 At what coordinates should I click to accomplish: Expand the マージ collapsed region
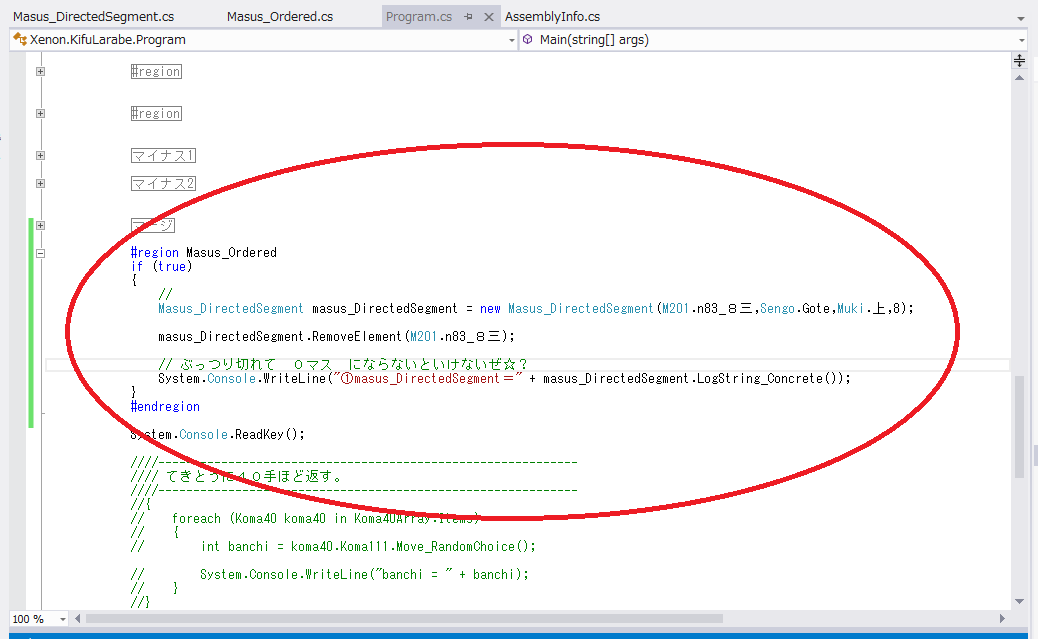click(x=40, y=225)
